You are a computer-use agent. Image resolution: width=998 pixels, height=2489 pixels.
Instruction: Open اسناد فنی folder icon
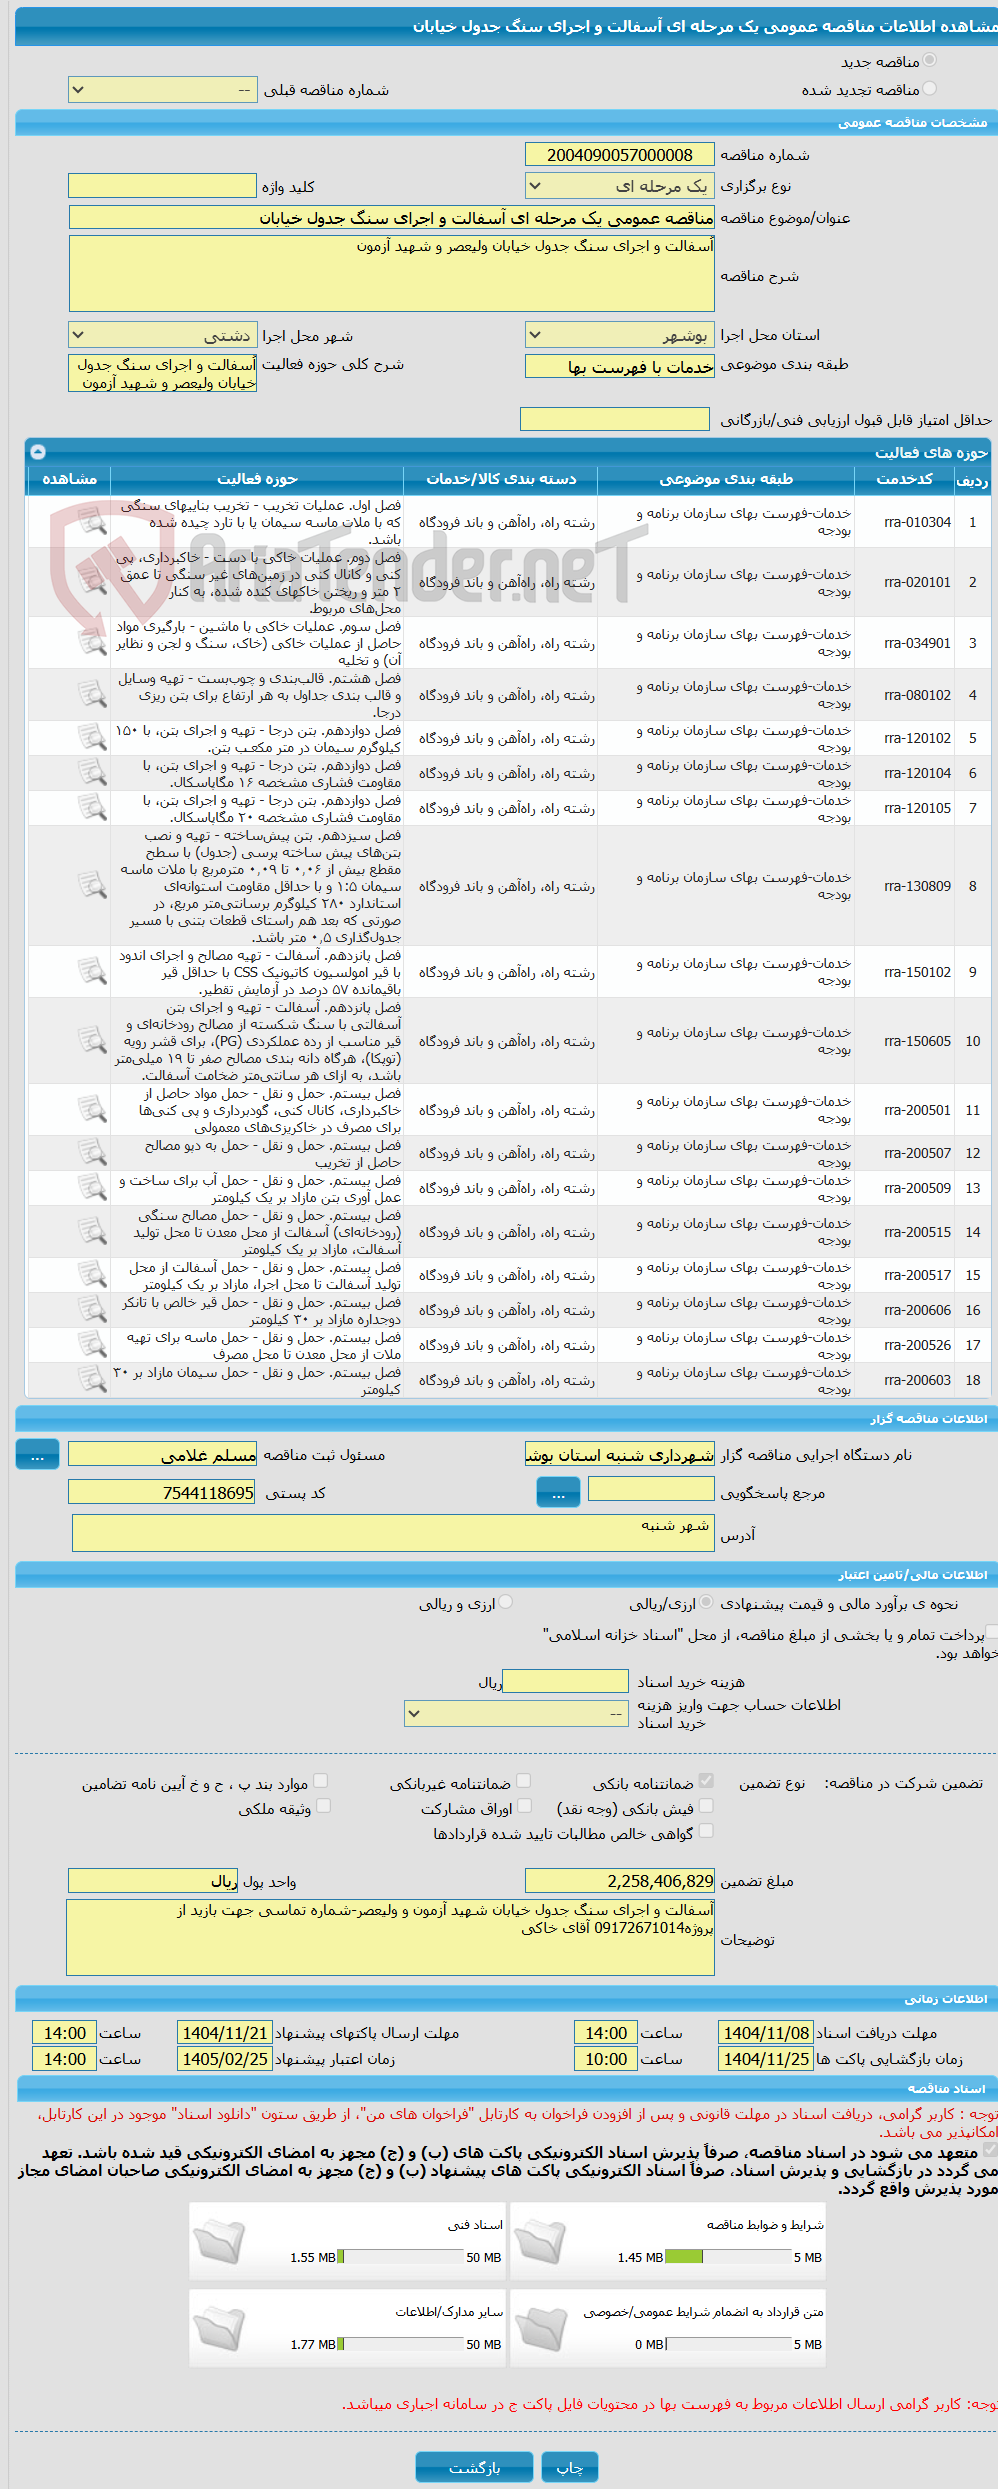pyautogui.click(x=219, y=2242)
